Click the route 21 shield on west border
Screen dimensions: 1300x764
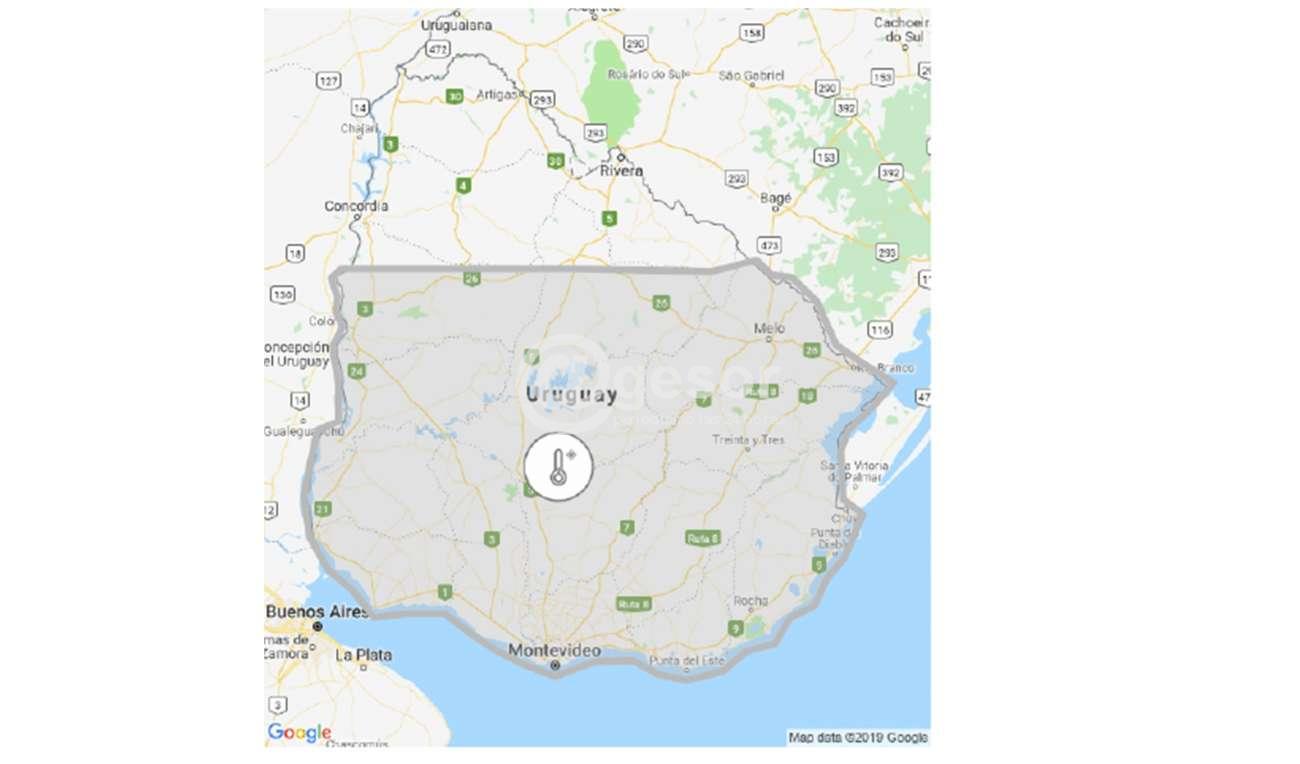[x=322, y=509]
